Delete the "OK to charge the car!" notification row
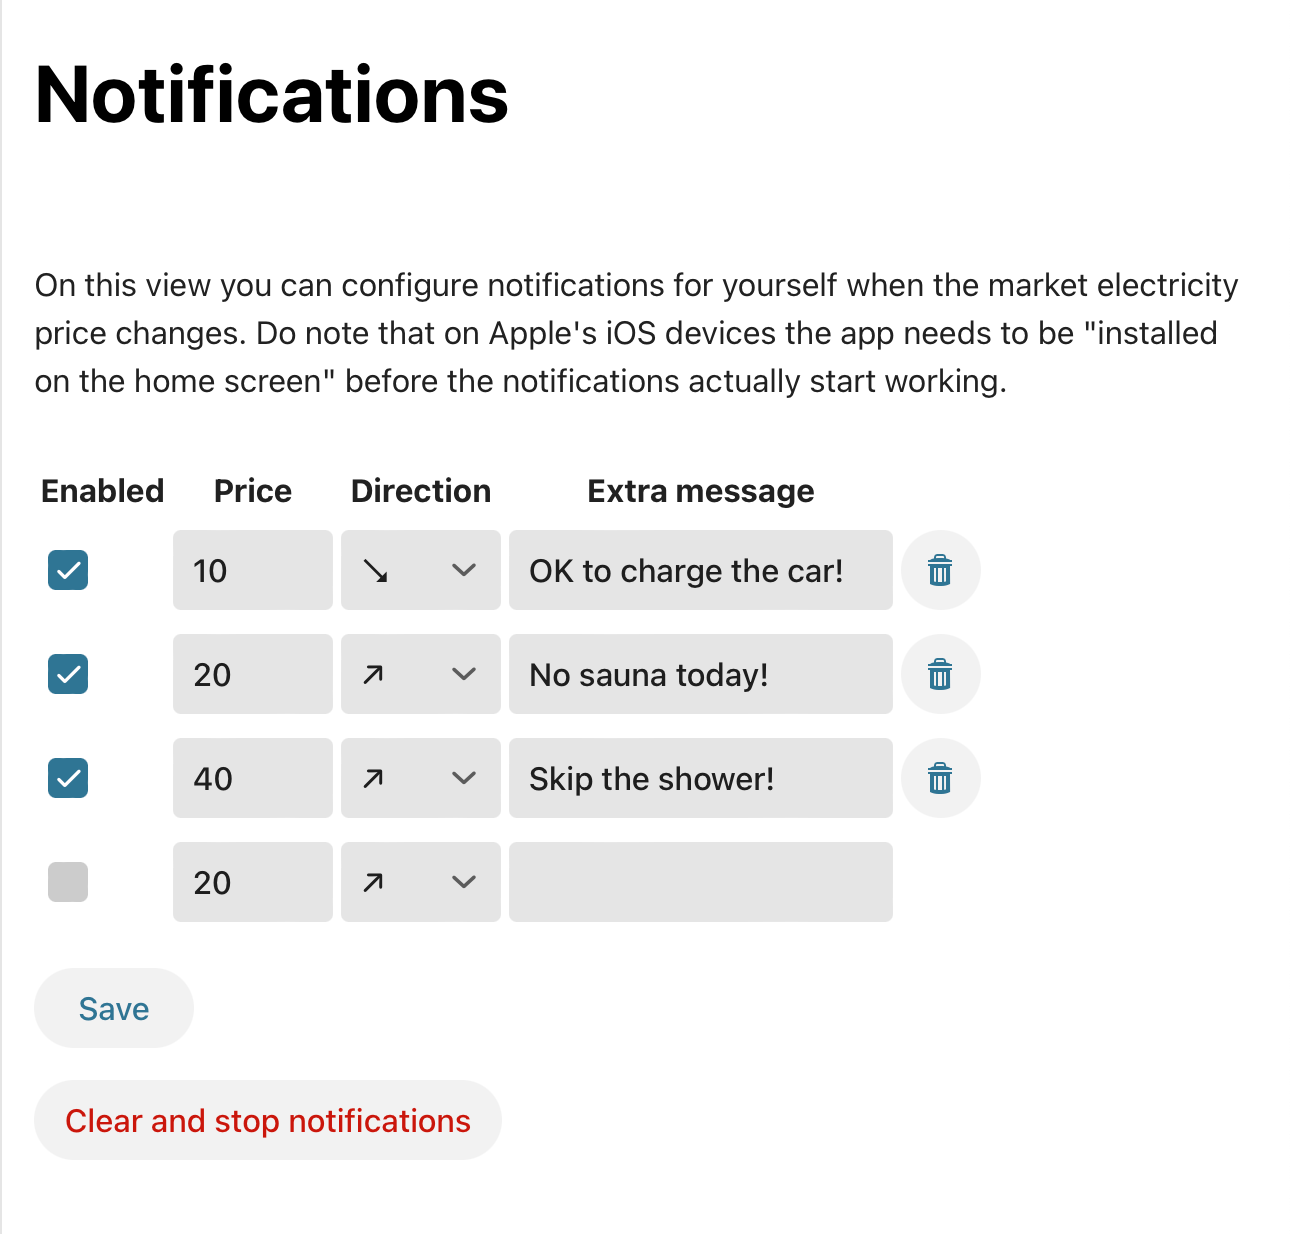 [940, 570]
